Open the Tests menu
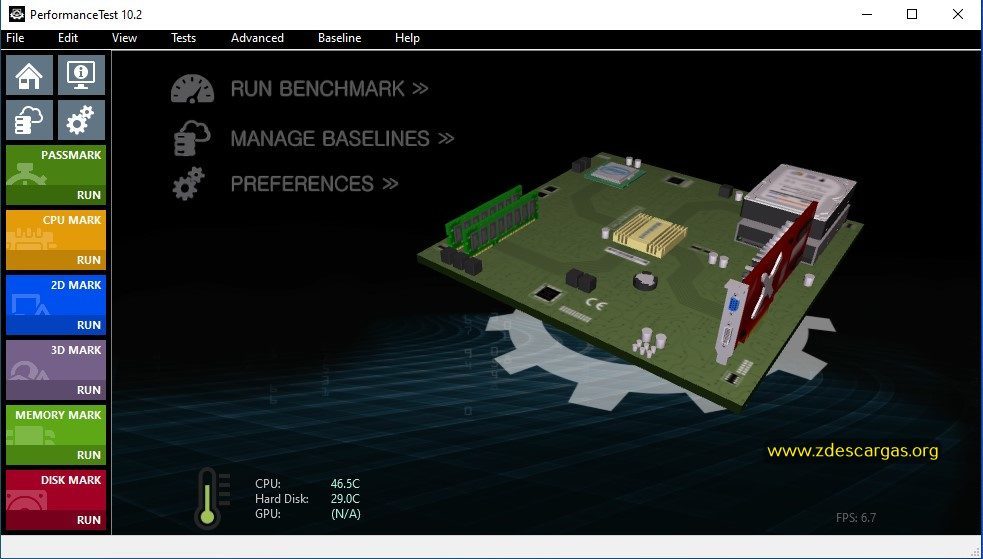Viewport: 983px width, 559px height. coord(184,38)
